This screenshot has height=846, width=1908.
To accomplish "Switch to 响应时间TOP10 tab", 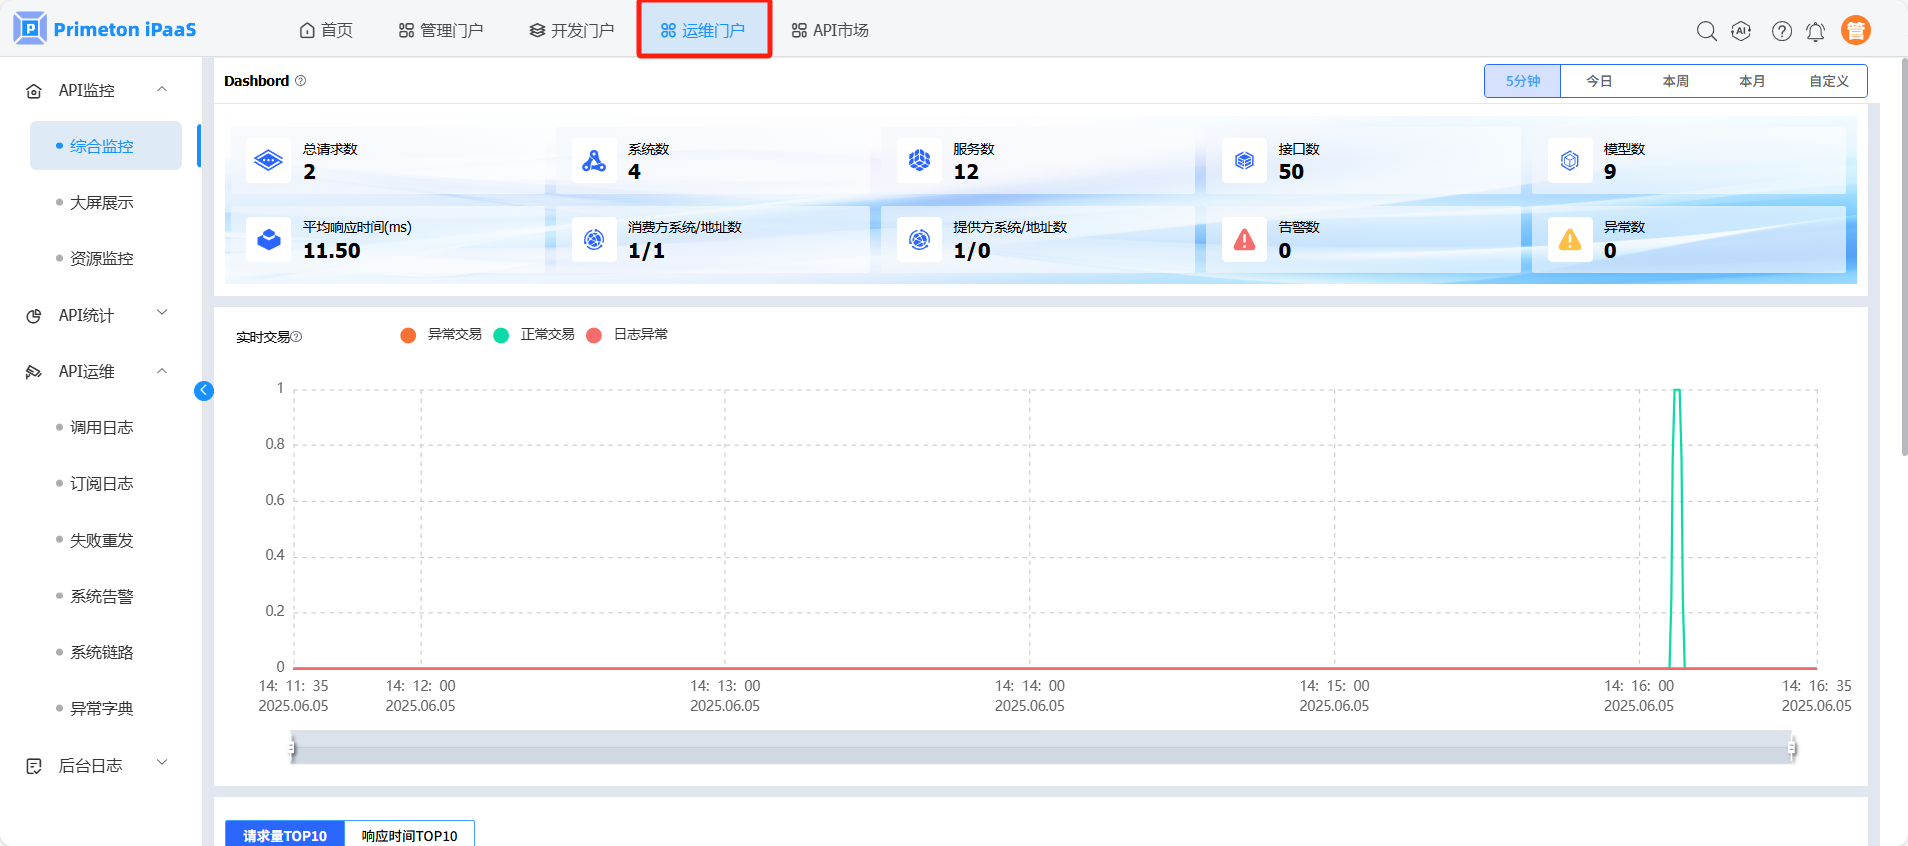I will click(409, 835).
